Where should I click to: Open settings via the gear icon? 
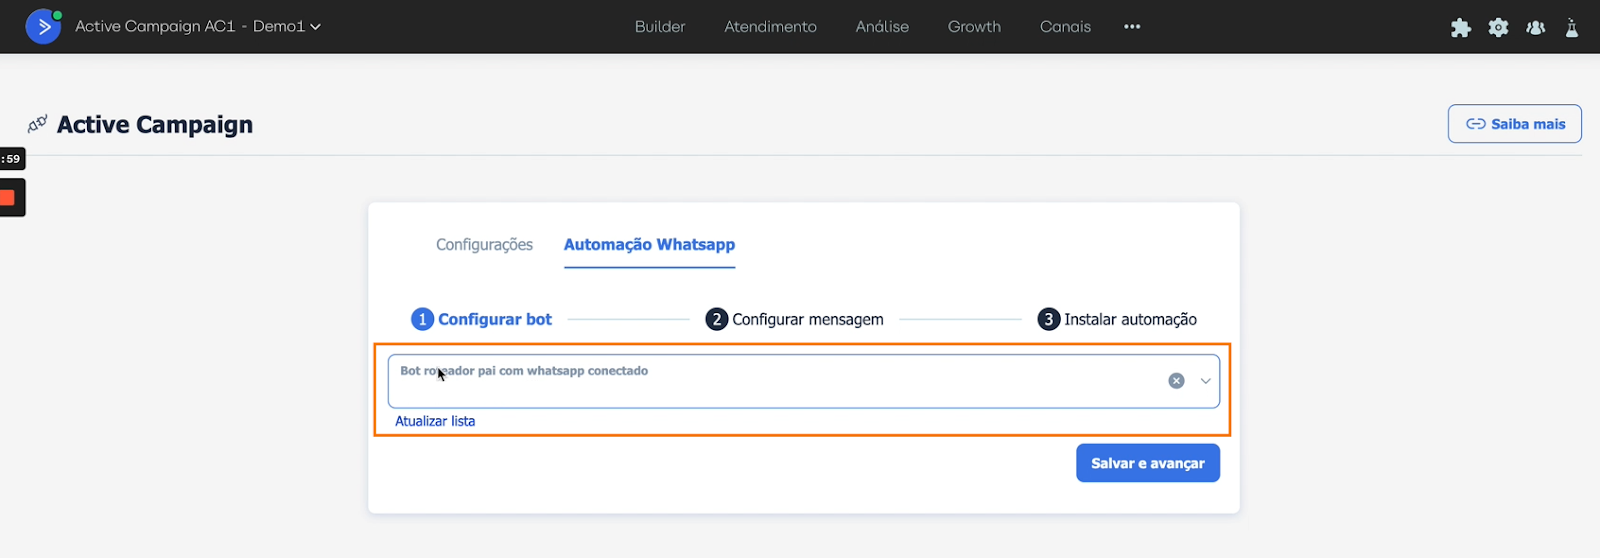click(x=1498, y=28)
